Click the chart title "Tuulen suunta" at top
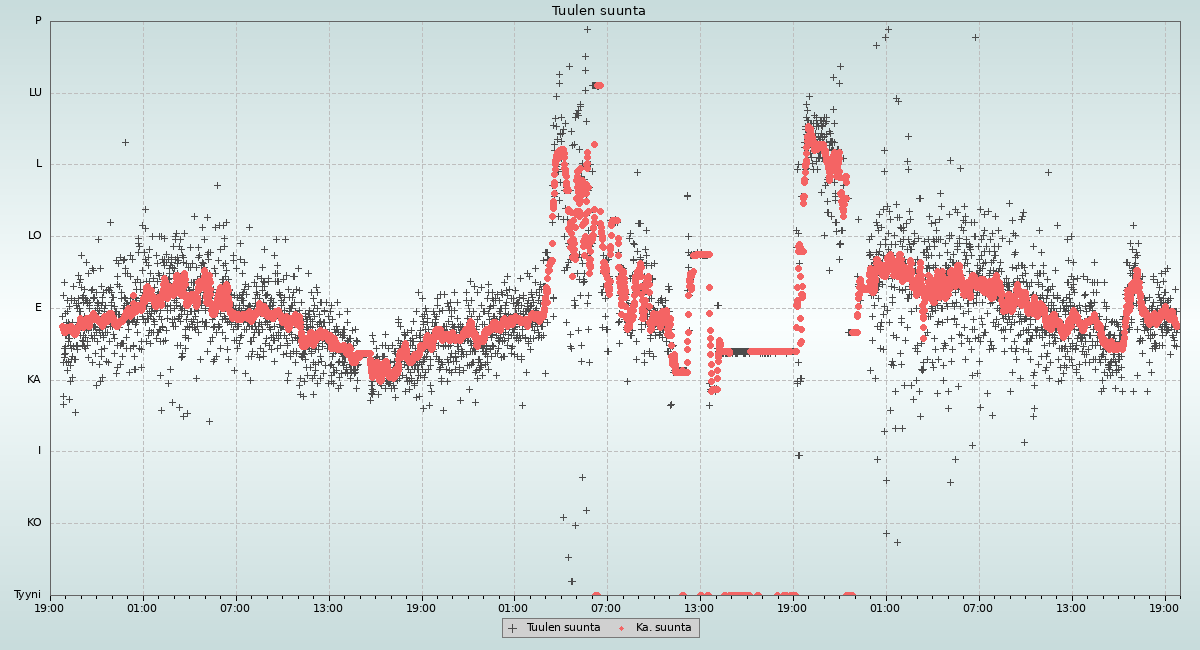The height and width of the screenshot is (650, 1200). tap(599, 11)
